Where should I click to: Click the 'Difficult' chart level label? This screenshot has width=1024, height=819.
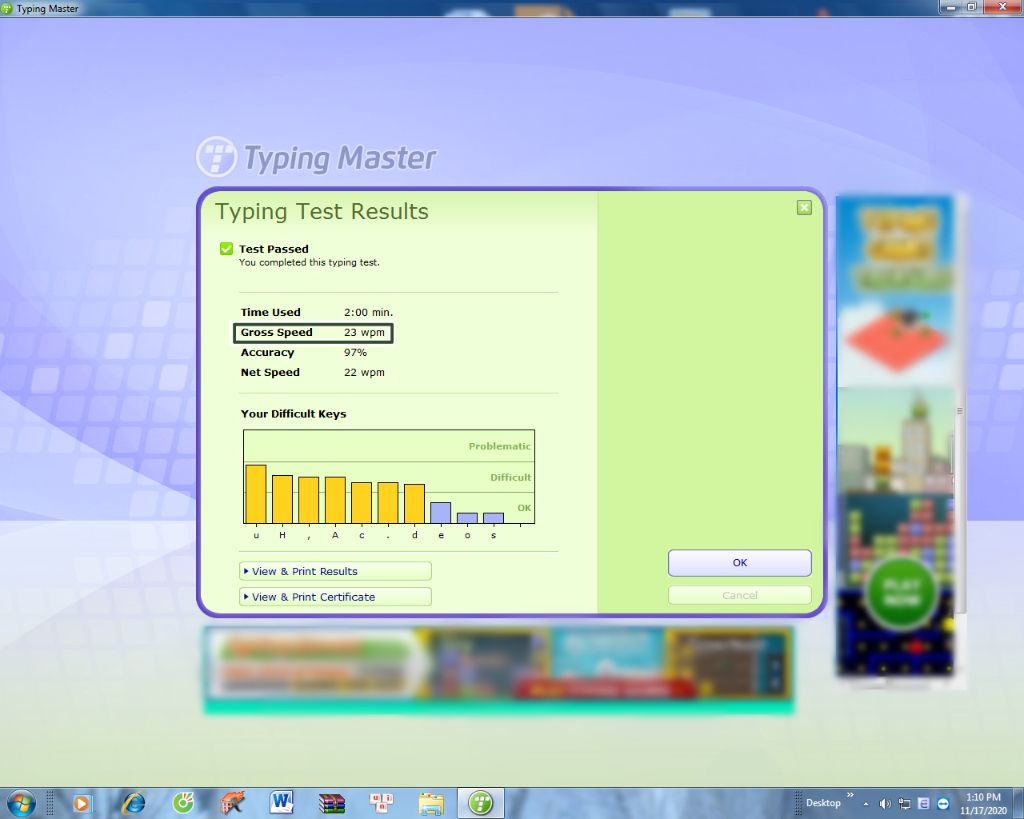point(511,477)
